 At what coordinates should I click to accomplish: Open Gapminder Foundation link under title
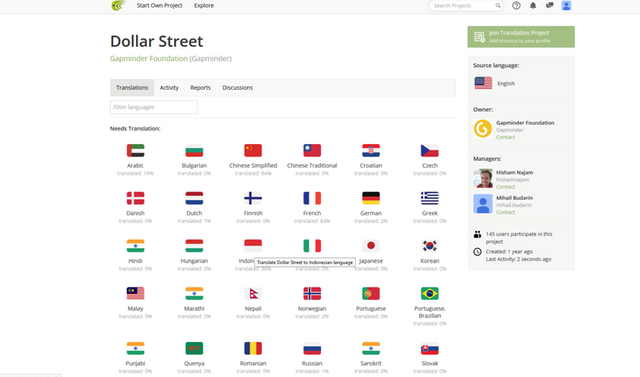149,58
